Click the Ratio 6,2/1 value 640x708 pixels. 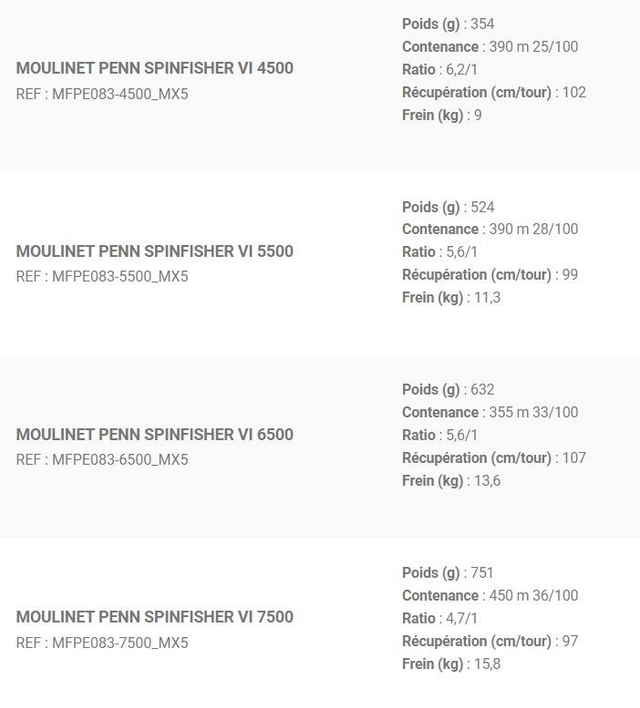pos(440,70)
